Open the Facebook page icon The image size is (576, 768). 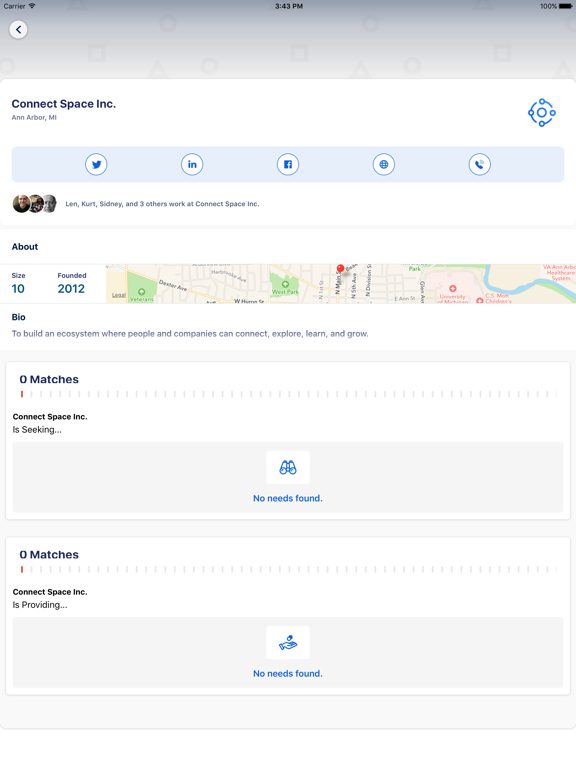[288, 164]
